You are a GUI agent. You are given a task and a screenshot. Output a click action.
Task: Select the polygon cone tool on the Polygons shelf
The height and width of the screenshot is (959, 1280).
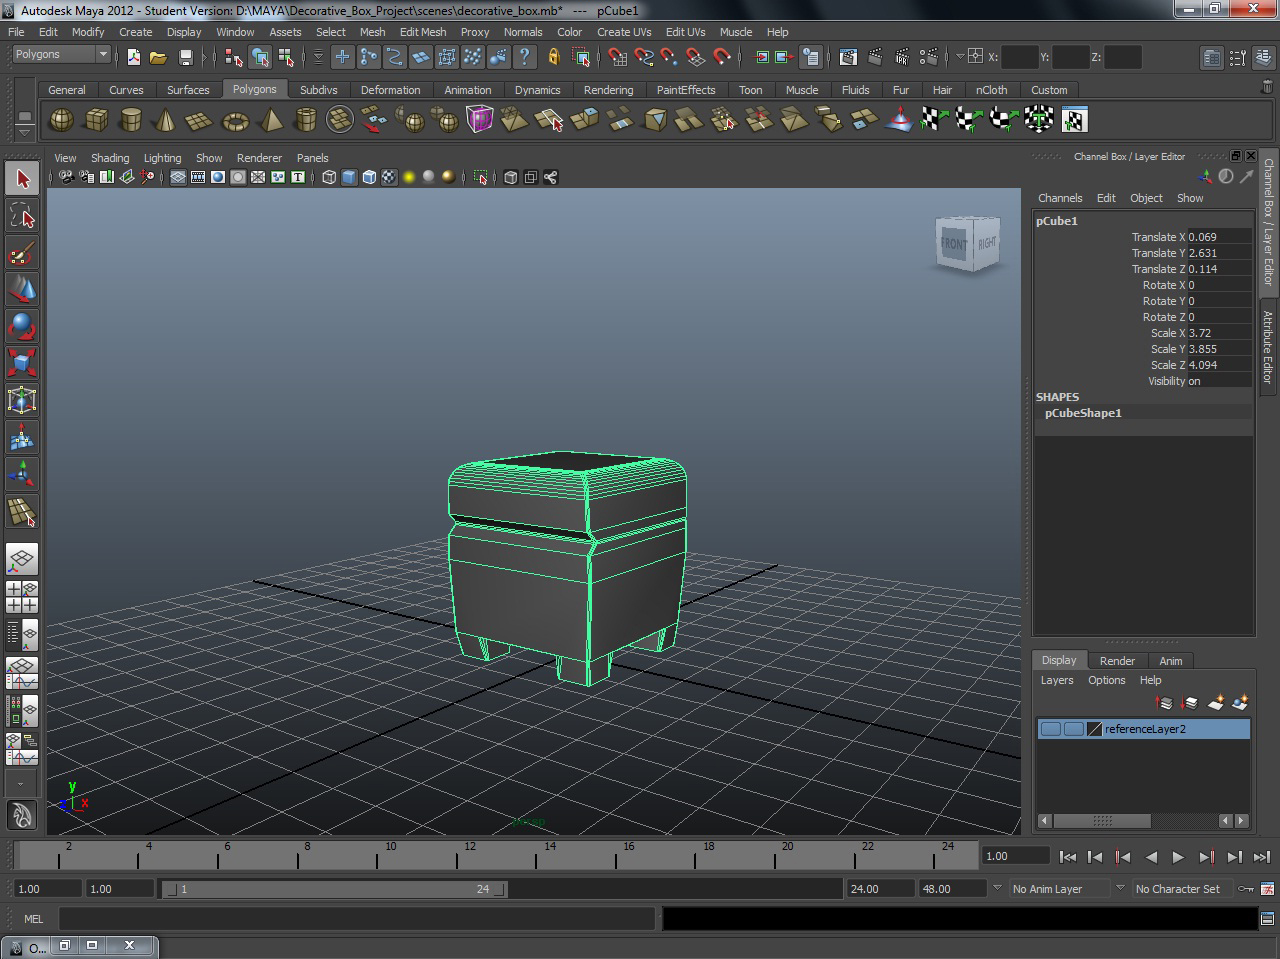point(166,120)
